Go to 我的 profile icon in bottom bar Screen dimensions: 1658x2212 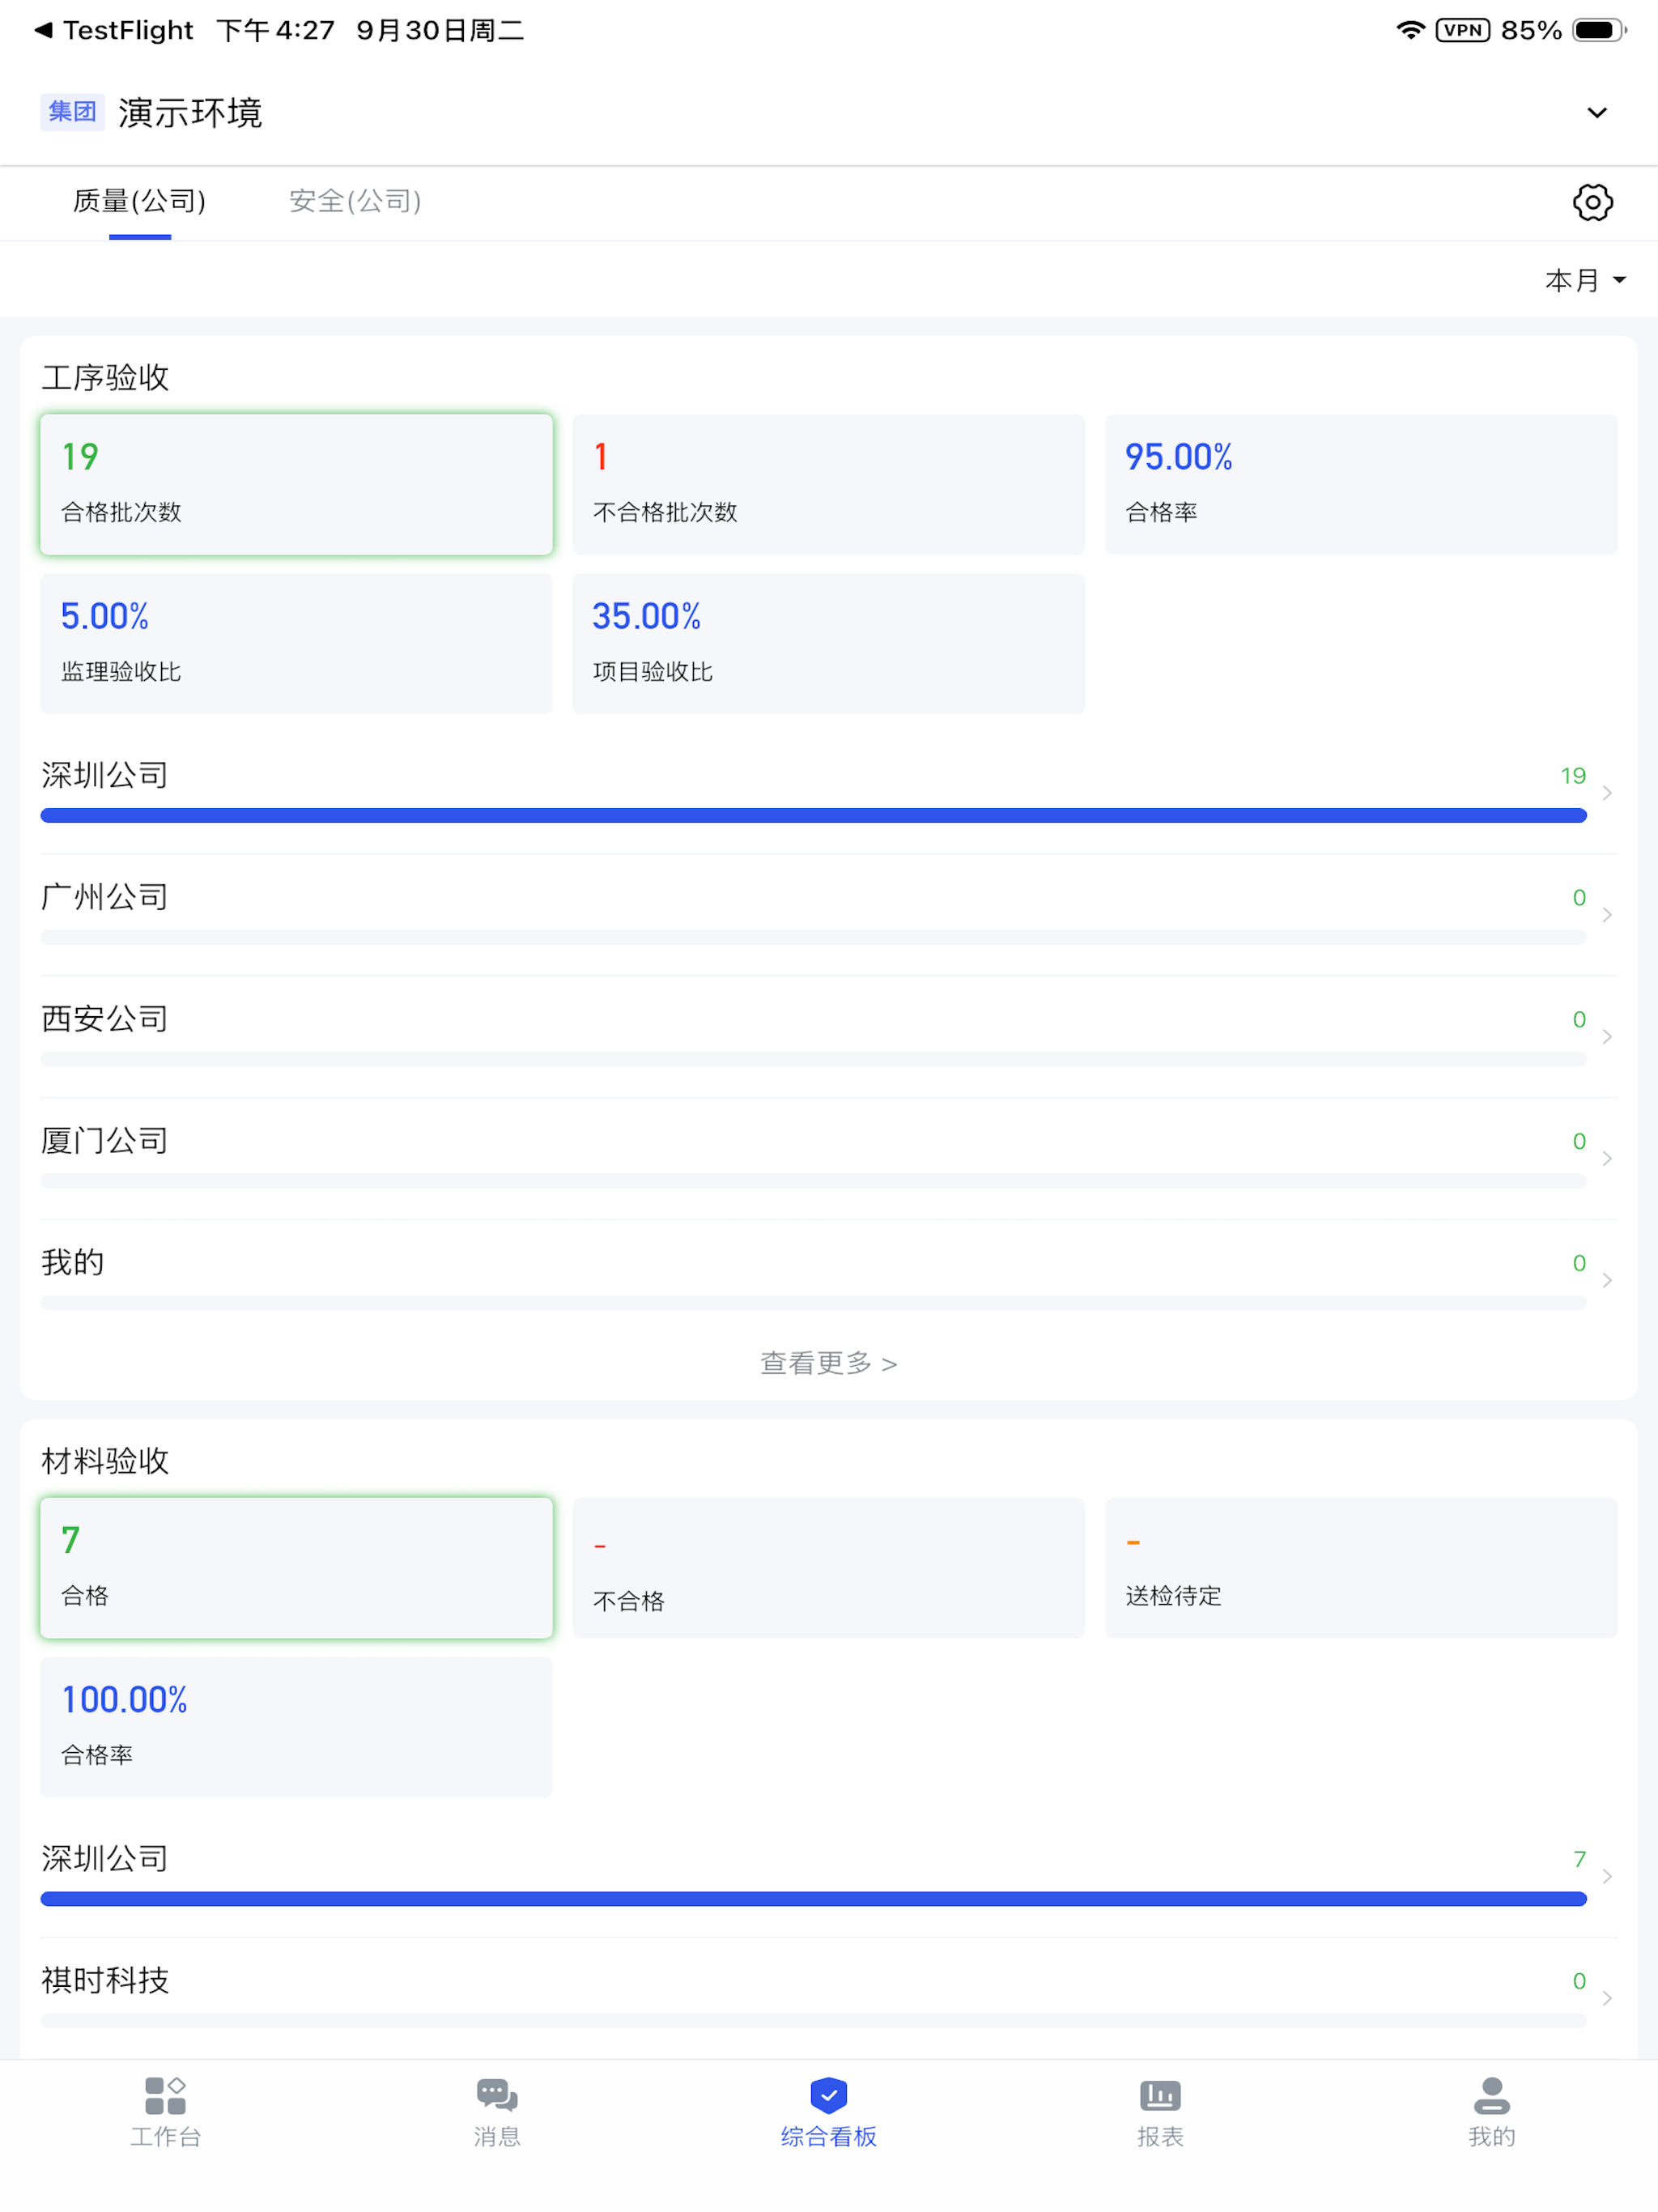coord(1492,2095)
